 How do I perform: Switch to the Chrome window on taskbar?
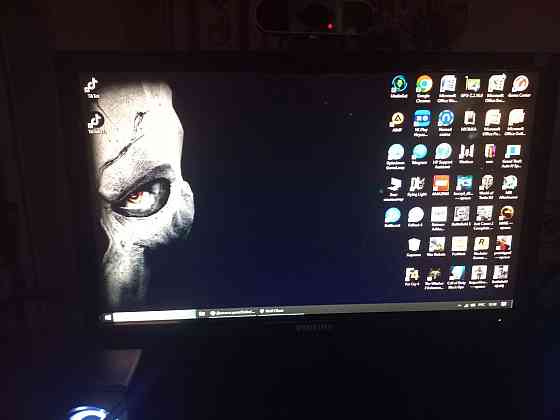(232, 312)
